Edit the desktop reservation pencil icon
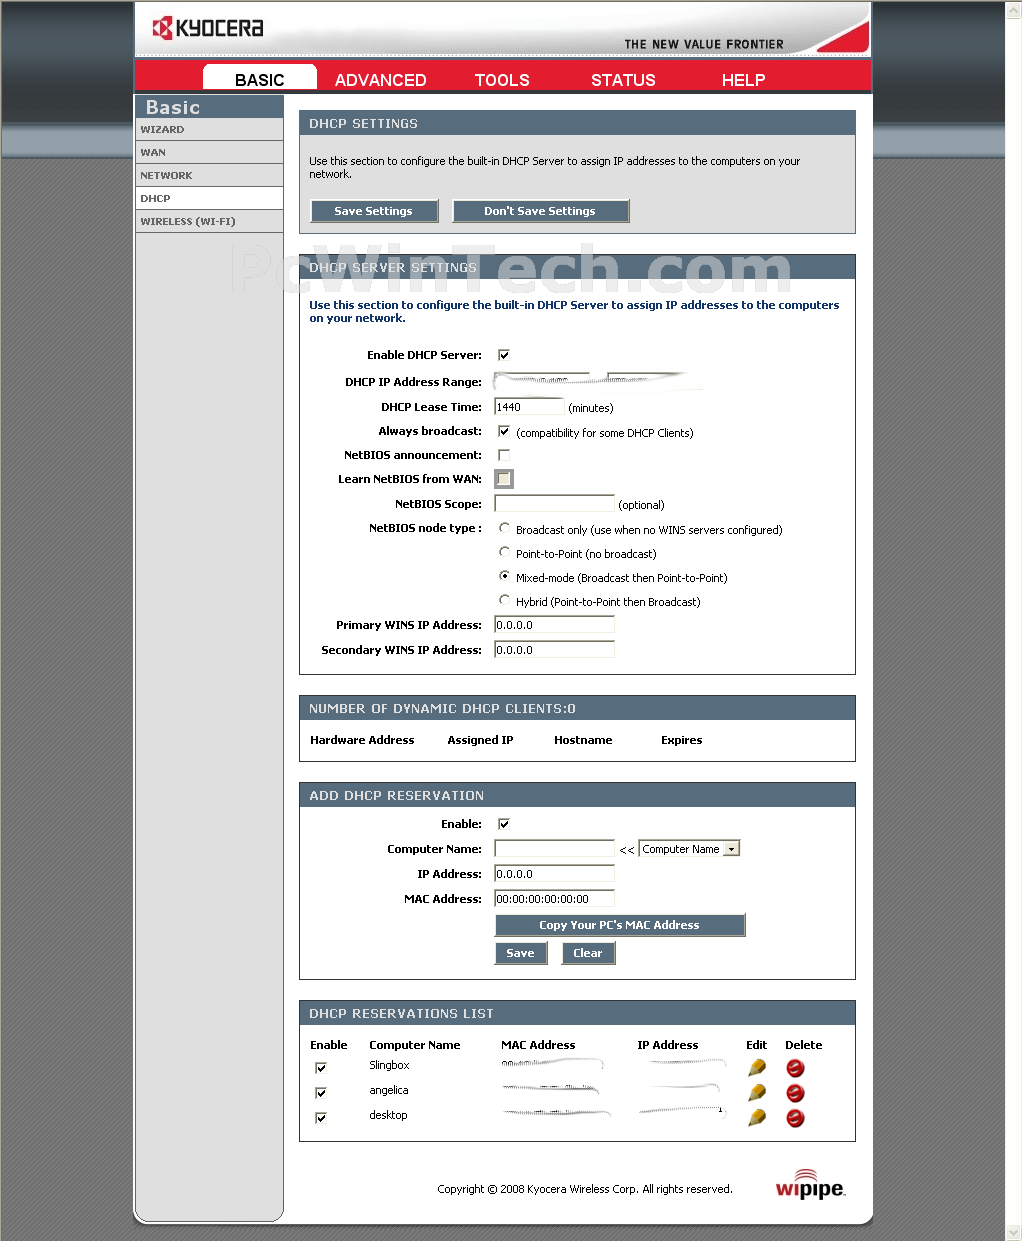This screenshot has width=1022, height=1241. coord(757,1118)
